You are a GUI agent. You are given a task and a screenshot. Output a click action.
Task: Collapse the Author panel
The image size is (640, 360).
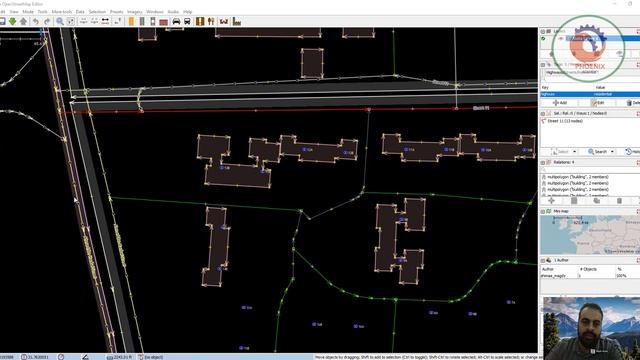(543, 260)
